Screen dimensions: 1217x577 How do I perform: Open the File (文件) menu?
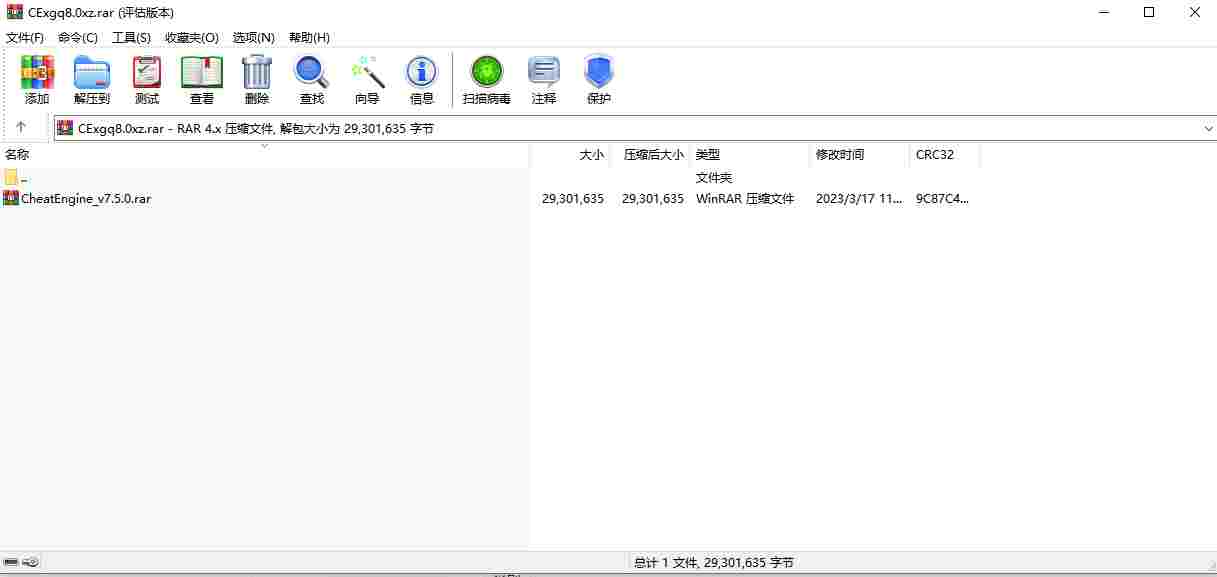coord(25,37)
